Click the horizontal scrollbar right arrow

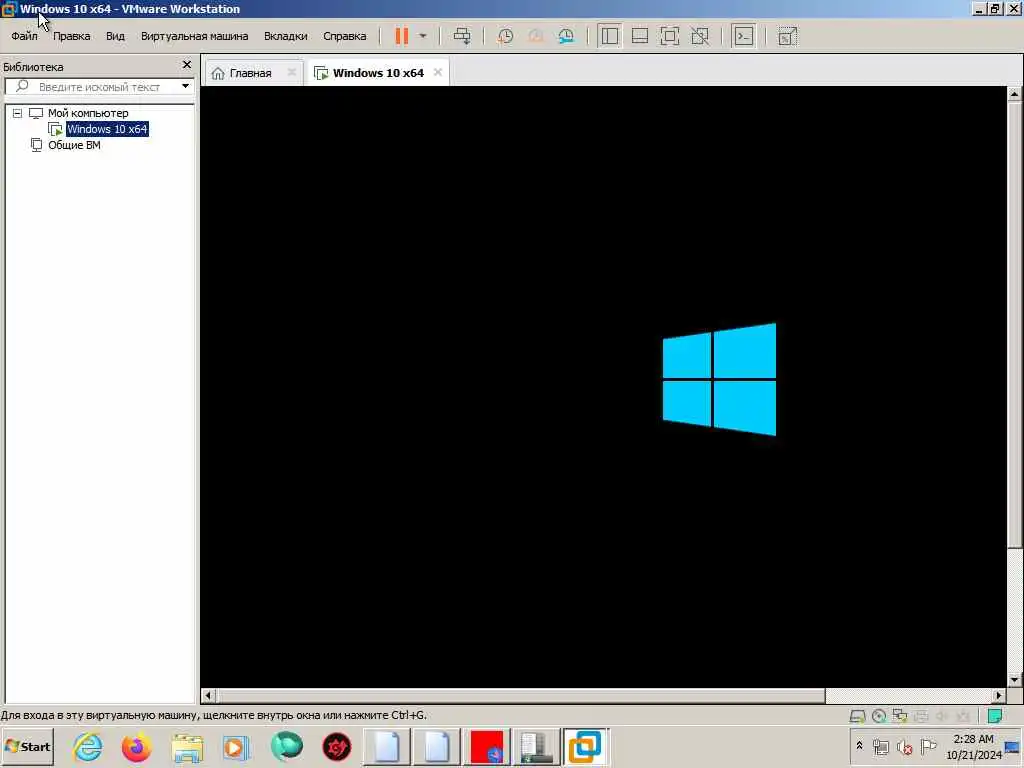(x=999, y=696)
